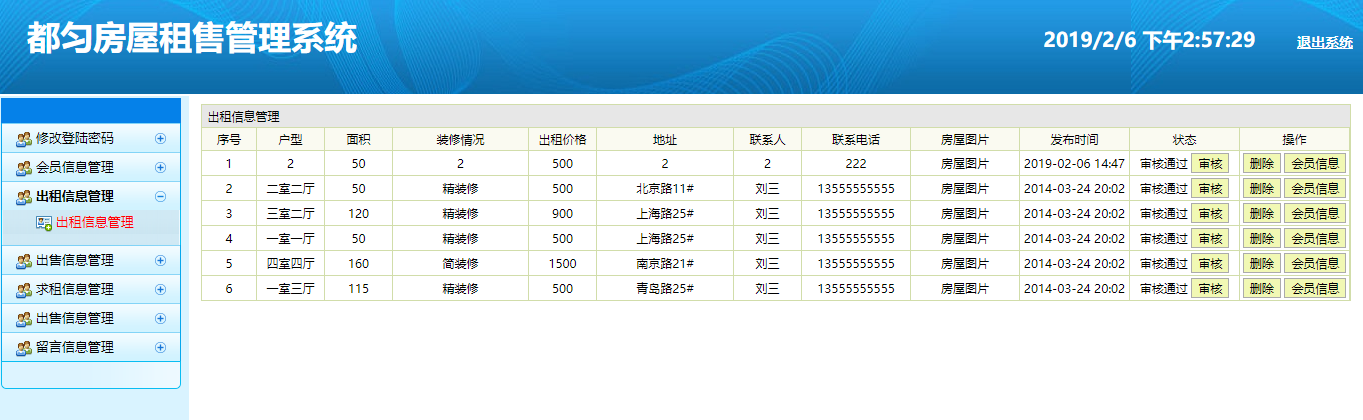Delete row 序号 3 with 删除

click(1262, 213)
